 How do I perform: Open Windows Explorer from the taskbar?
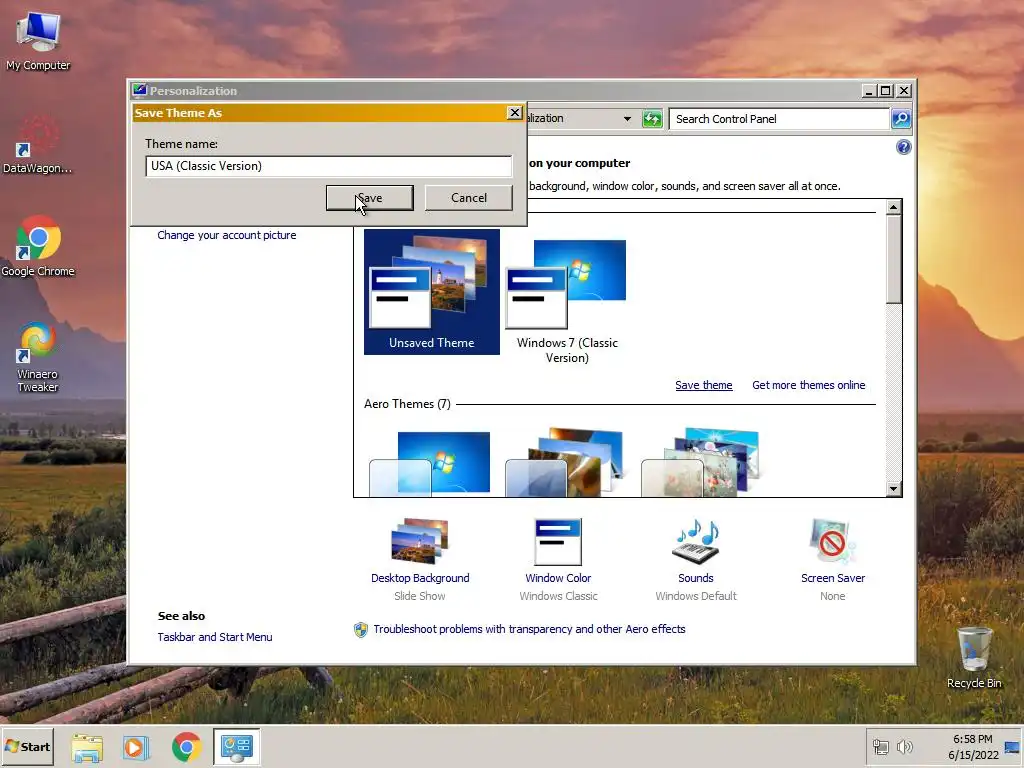click(x=87, y=747)
